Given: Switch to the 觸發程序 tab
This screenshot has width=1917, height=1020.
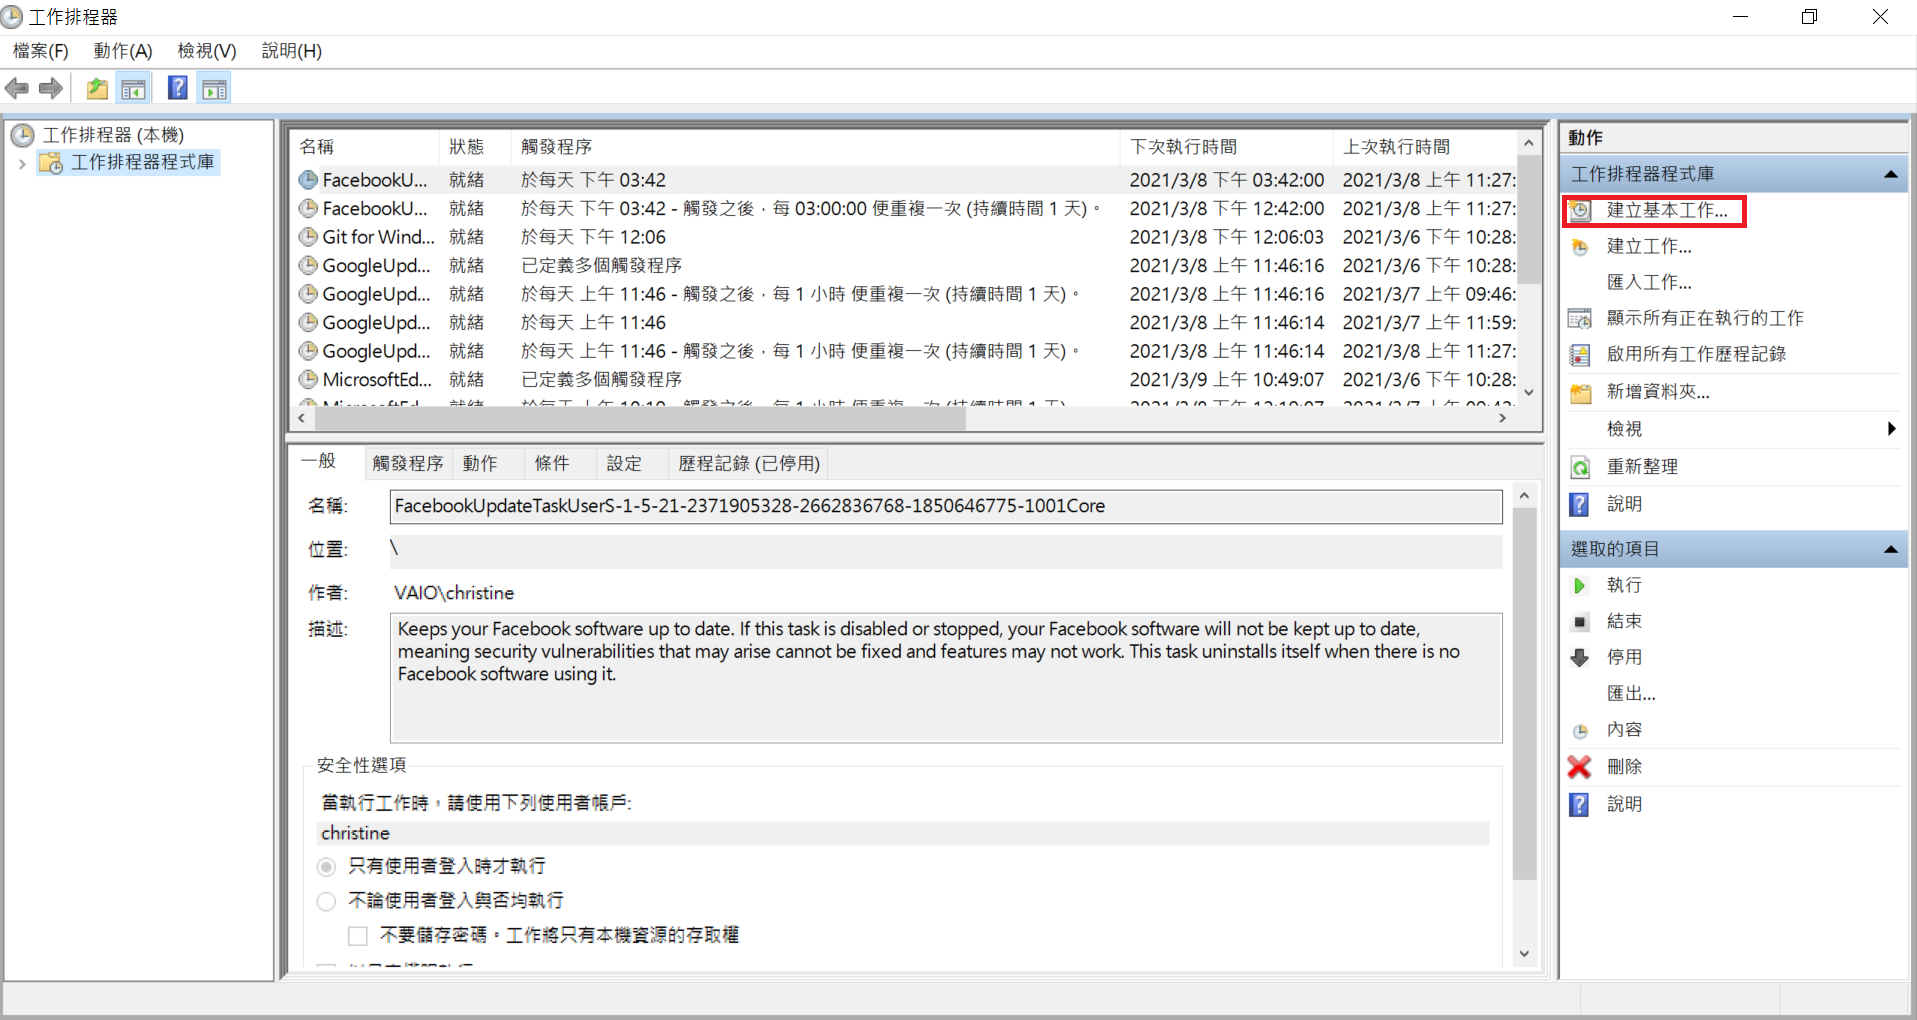Looking at the screenshot, I should [407, 464].
